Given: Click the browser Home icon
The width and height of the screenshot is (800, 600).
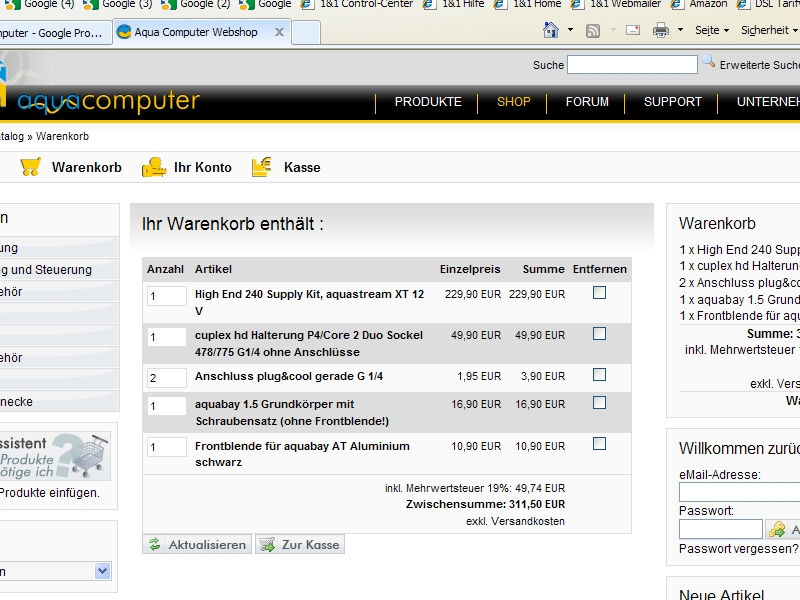Looking at the screenshot, I should [551, 30].
